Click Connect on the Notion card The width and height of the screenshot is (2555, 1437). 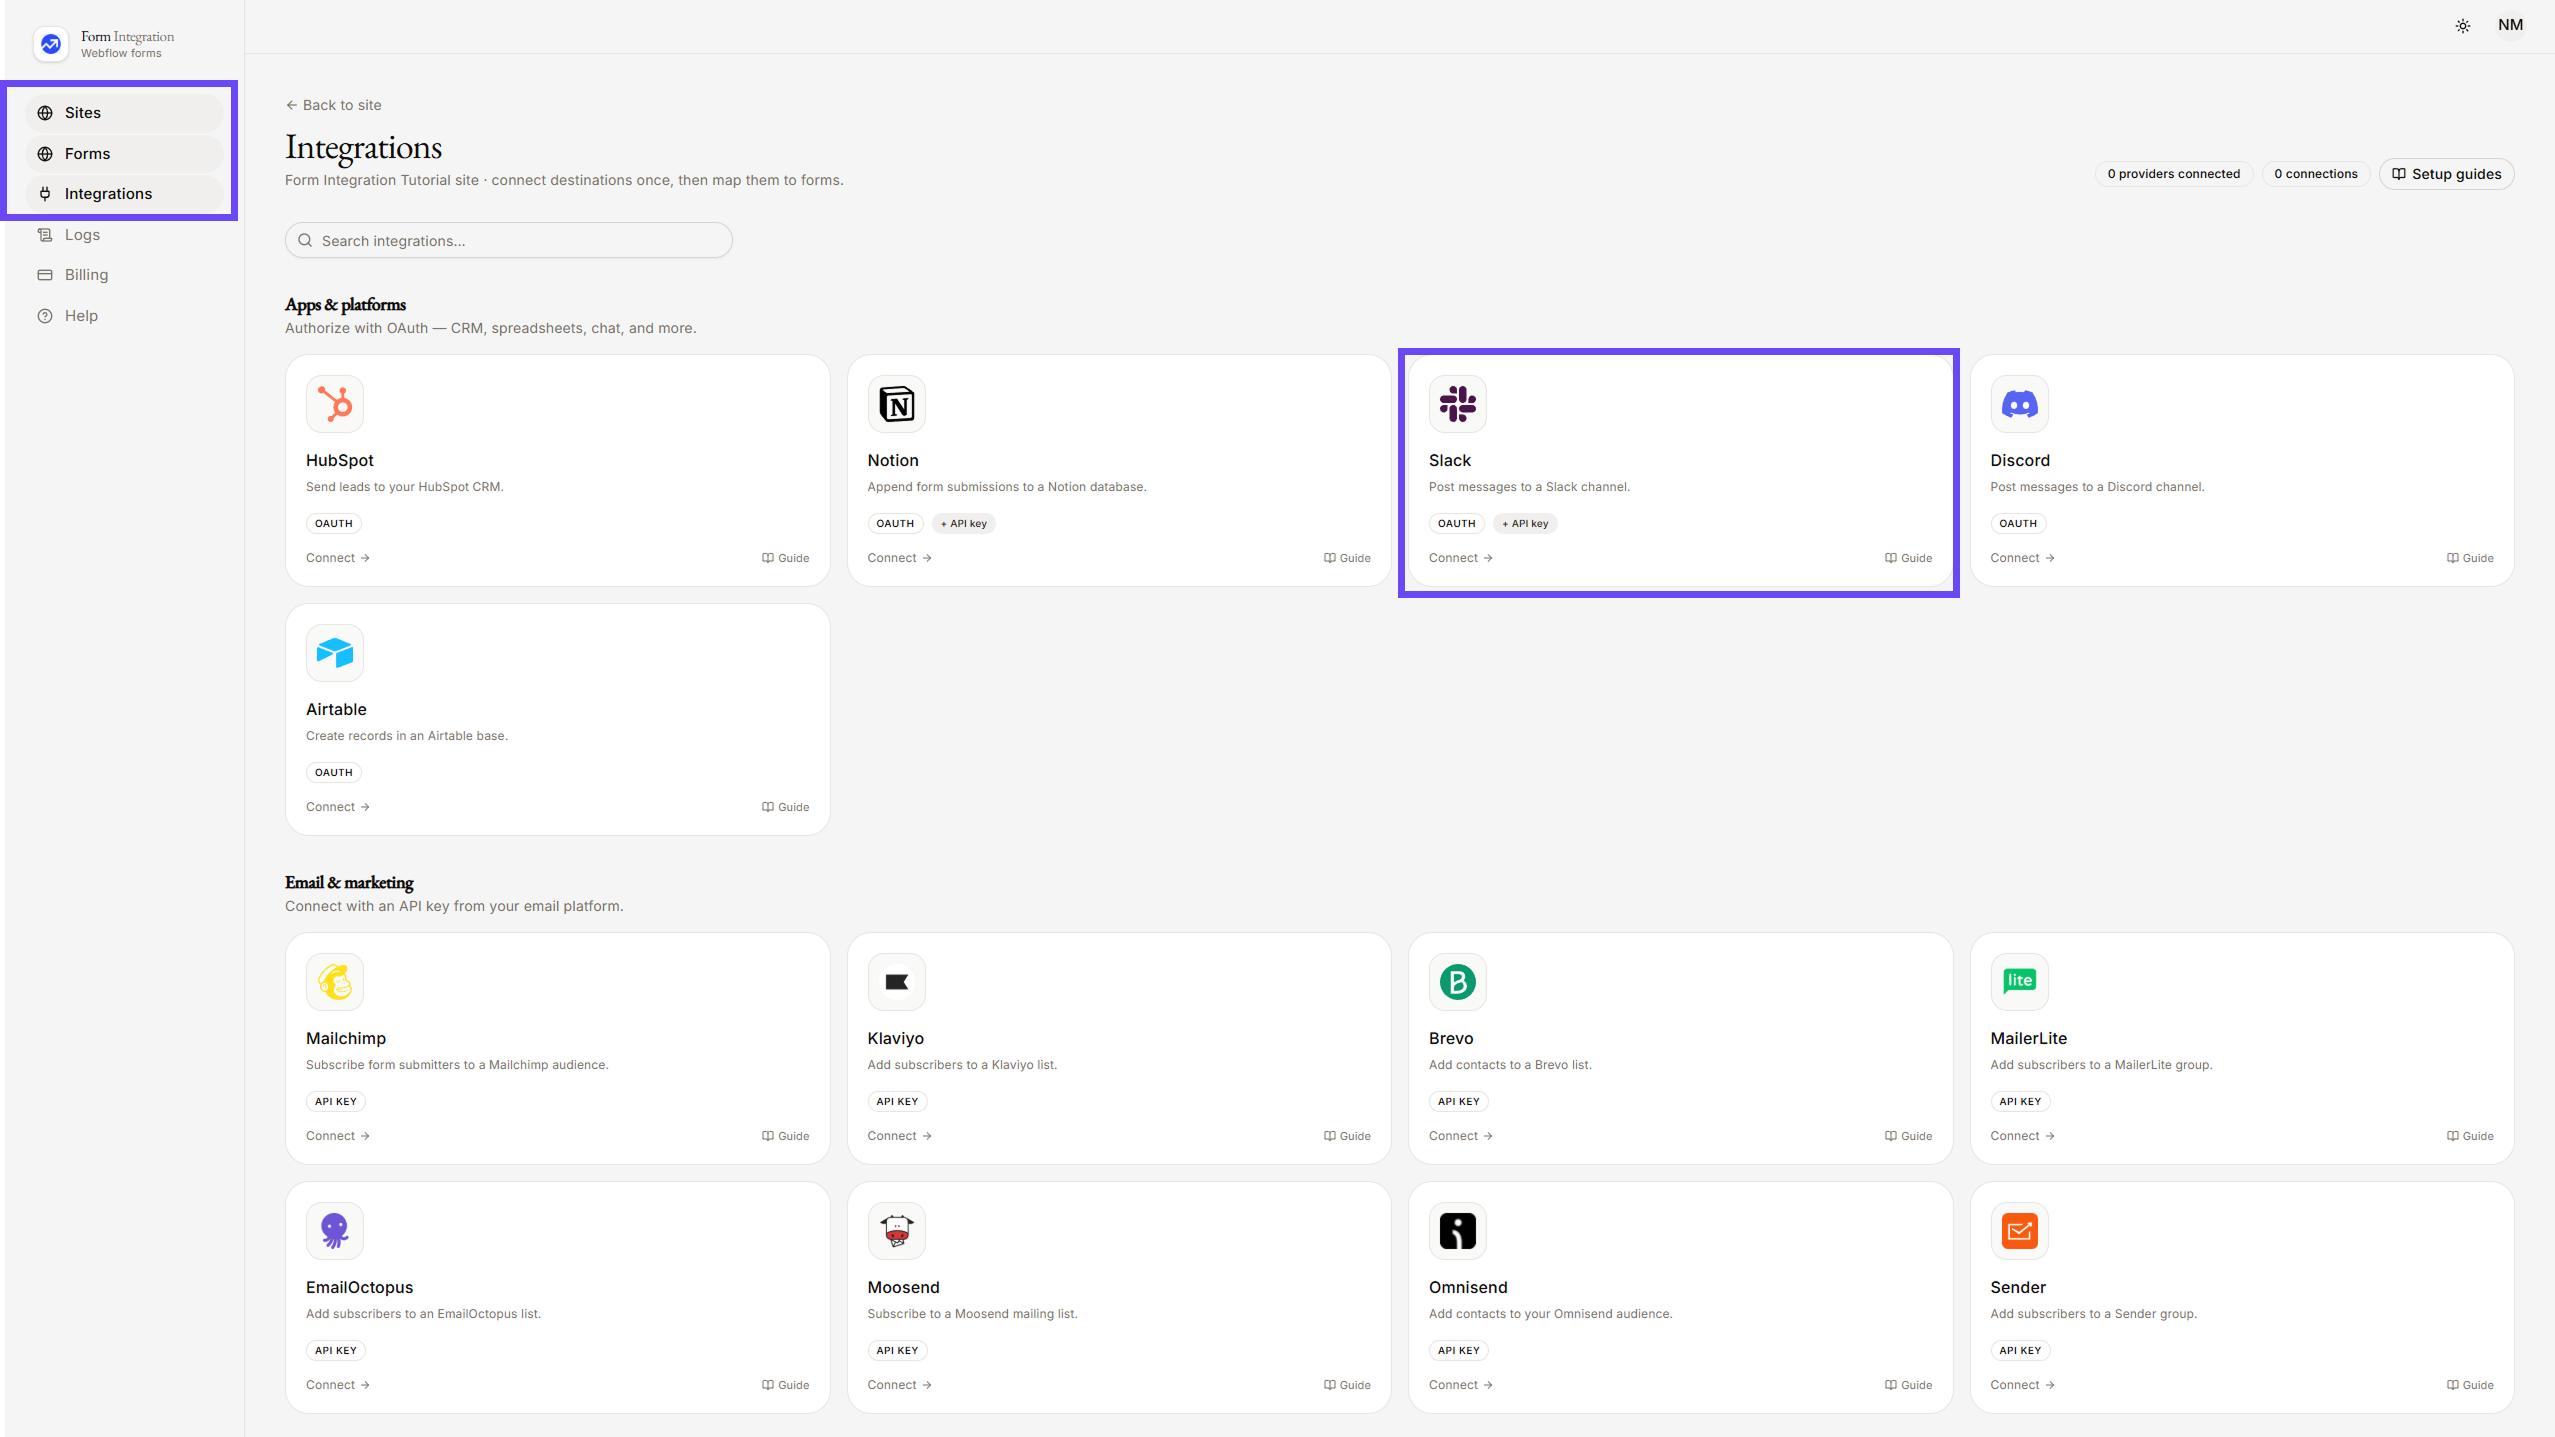click(x=899, y=558)
